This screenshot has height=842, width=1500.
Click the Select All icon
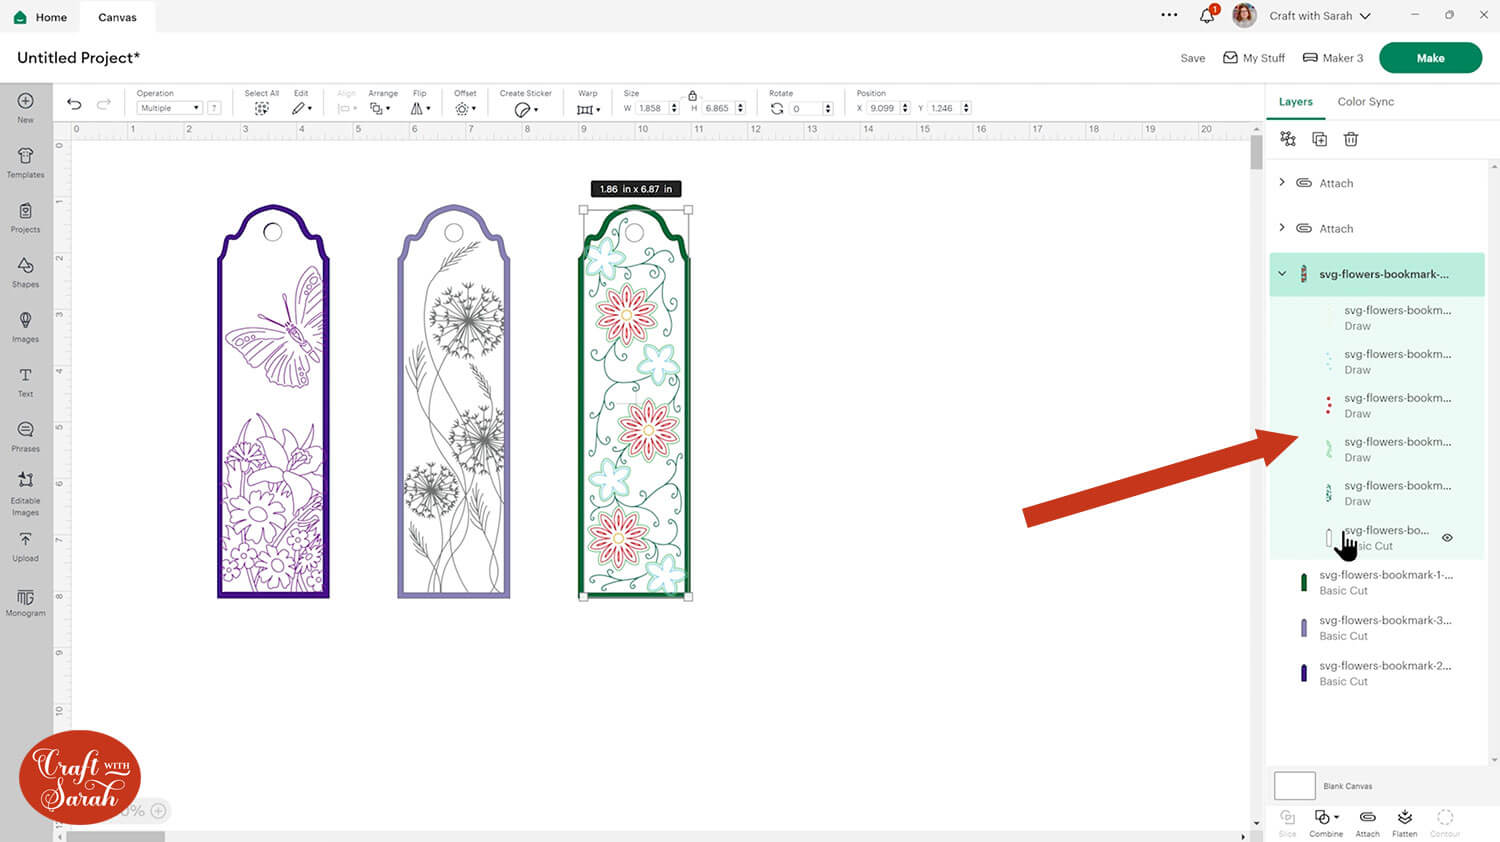tap(261, 108)
